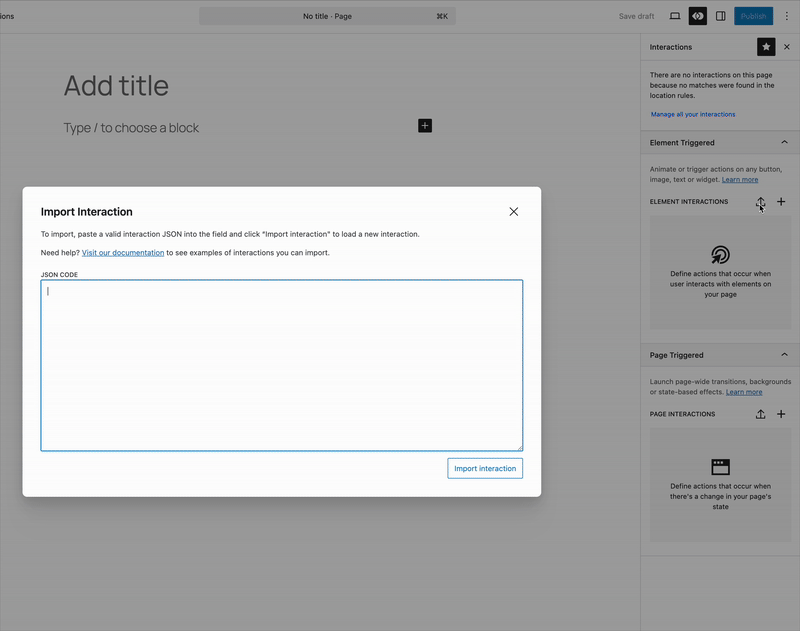Viewport: 800px width, 631px height.
Task: Click the page interactions window icon placeholder
Action: (720, 467)
